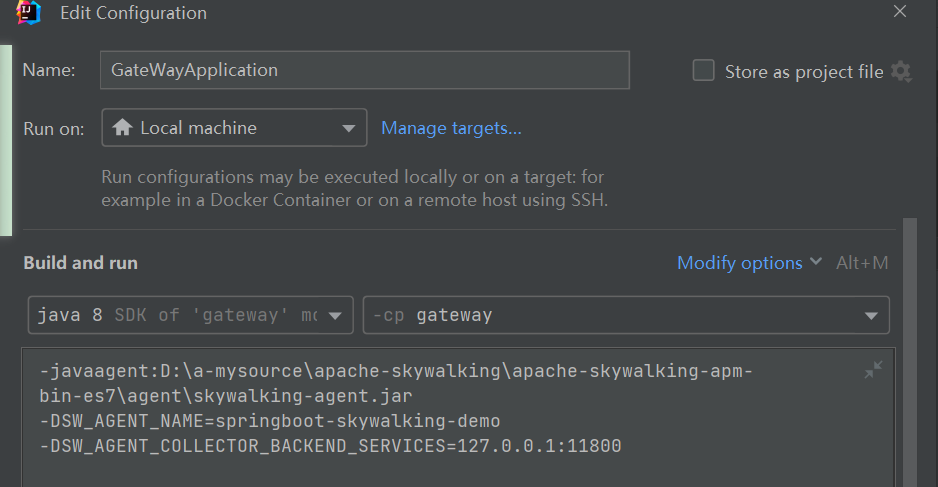Click into the VM options text area
938x487 pixels.
458,417
